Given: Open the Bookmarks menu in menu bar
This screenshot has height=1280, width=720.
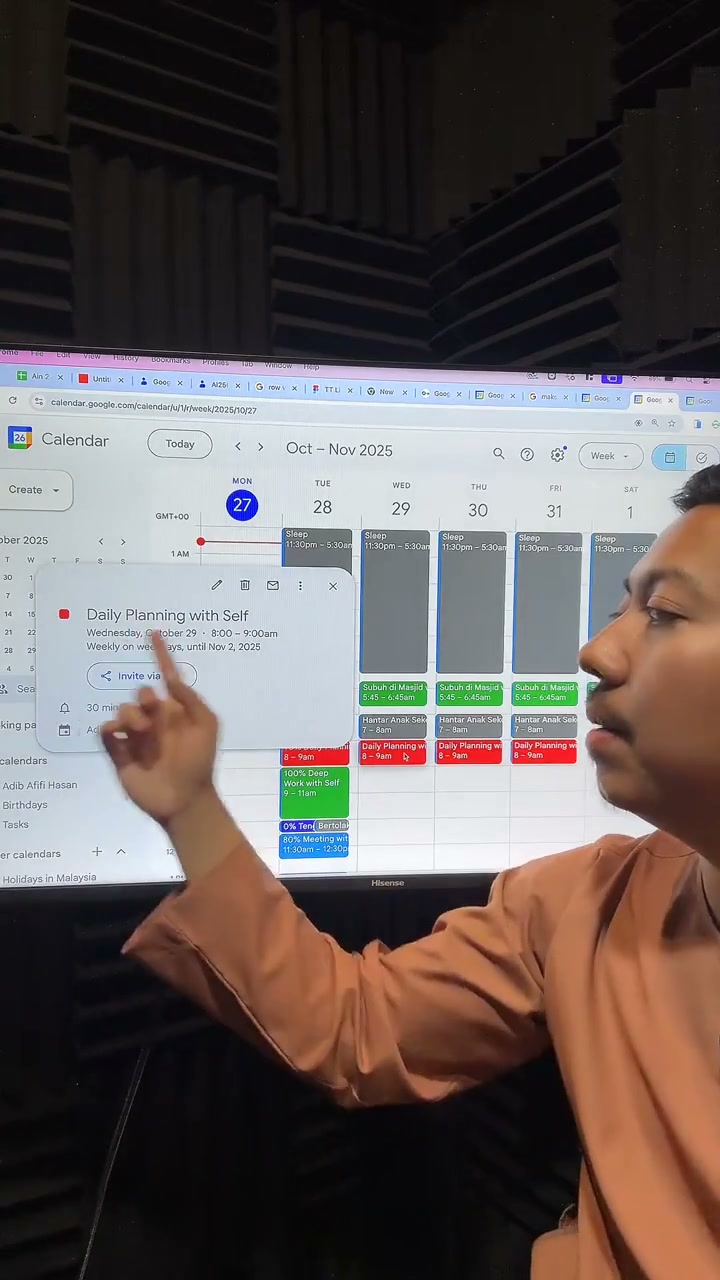Looking at the screenshot, I should [x=171, y=359].
